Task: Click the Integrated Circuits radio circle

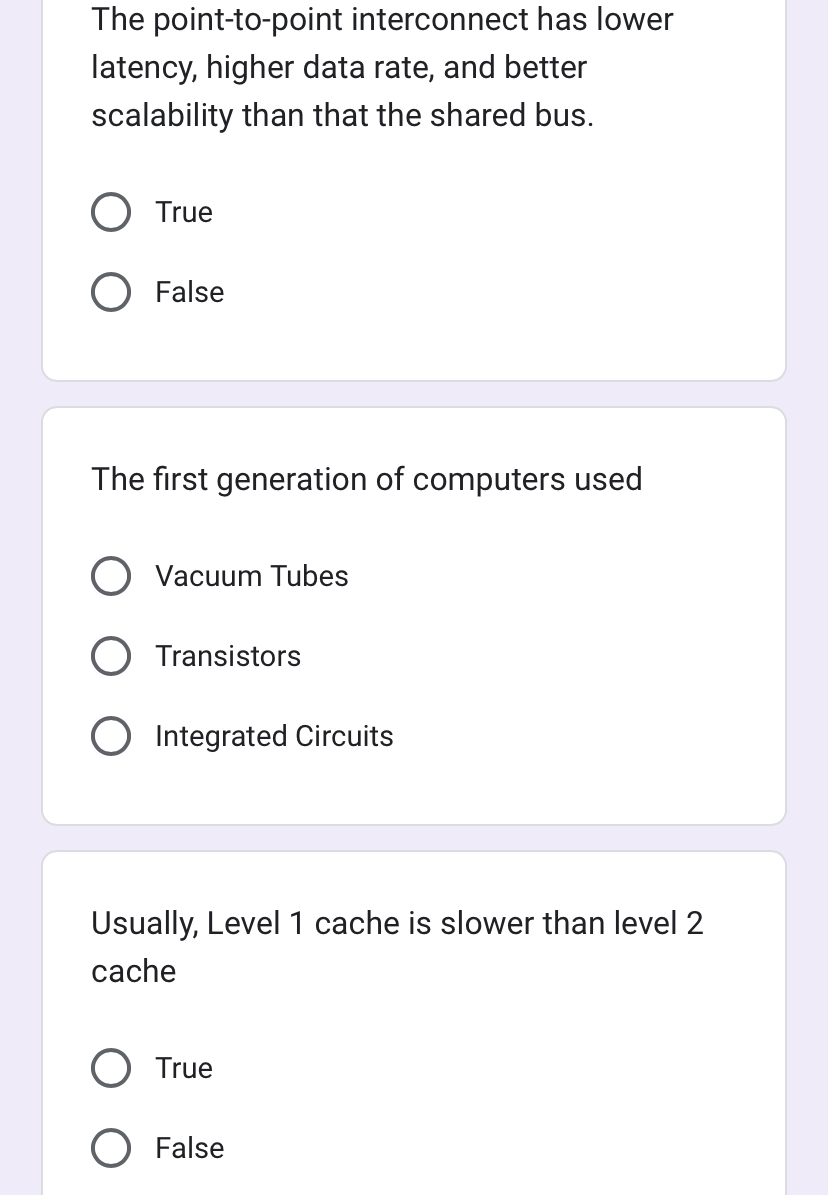Action: pos(111,736)
